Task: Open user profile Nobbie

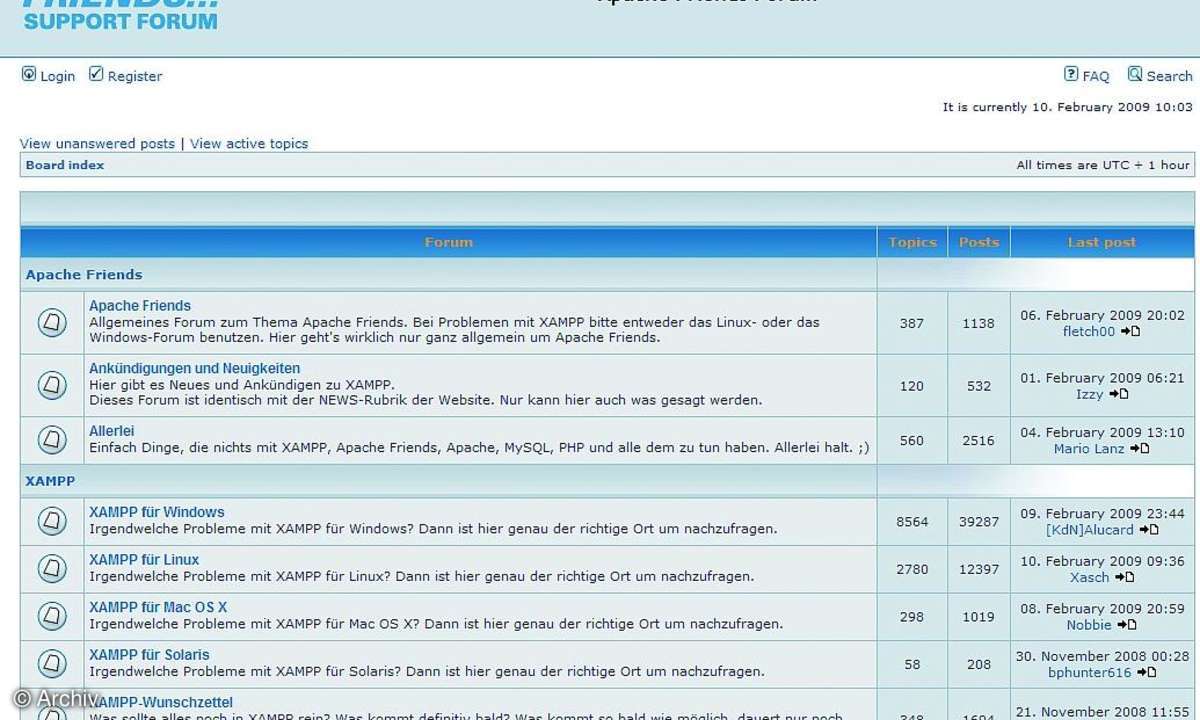Action: click(1089, 625)
